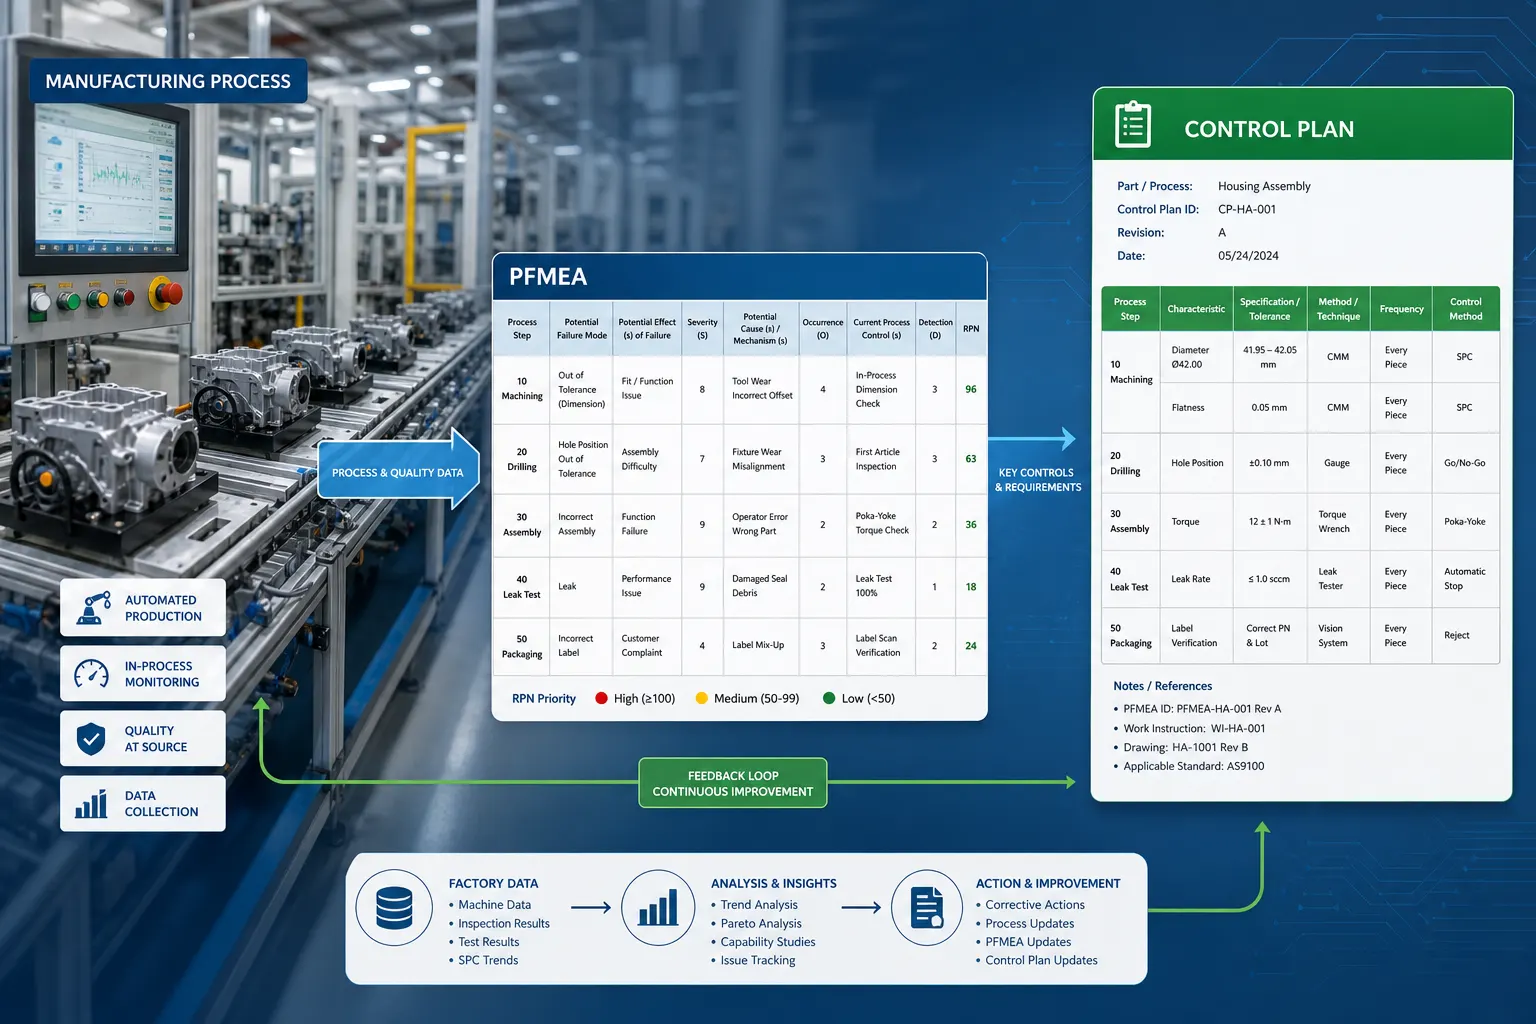Select the Automated Production card
This screenshot has height=1024, width=1536.
[x=143, y=608]
